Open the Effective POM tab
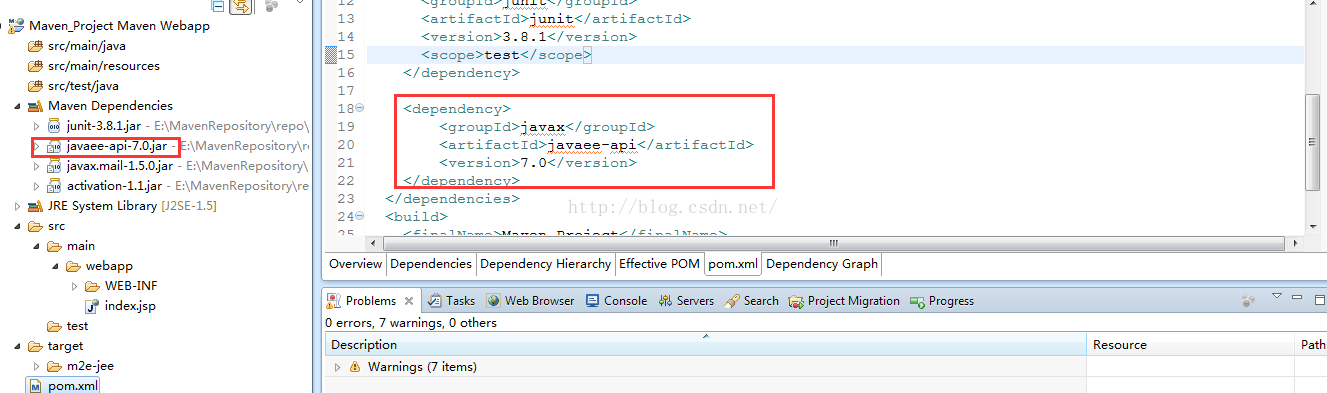The image size is (1327, 393). pyautogui.click(x=659, y=264)
